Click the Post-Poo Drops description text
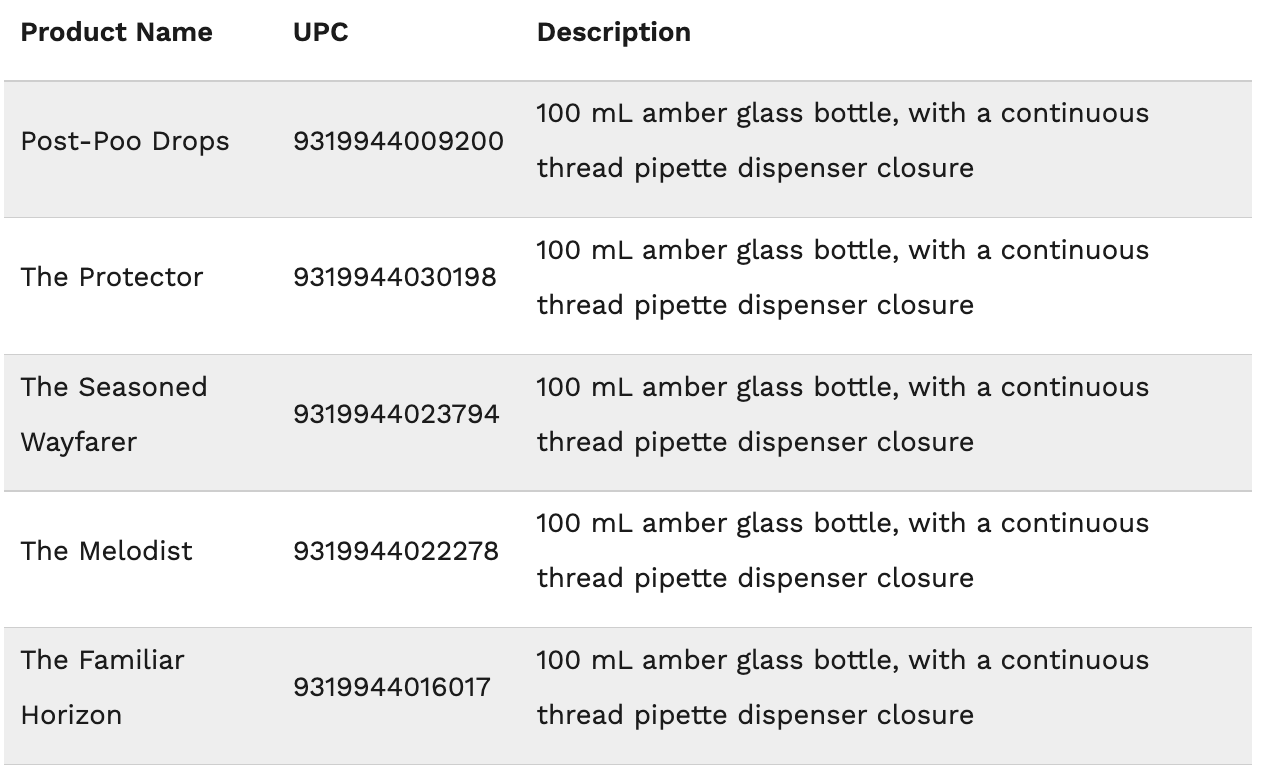Image resolution: width=1270 pixels, height=780 pixels. tap(843, 140)
